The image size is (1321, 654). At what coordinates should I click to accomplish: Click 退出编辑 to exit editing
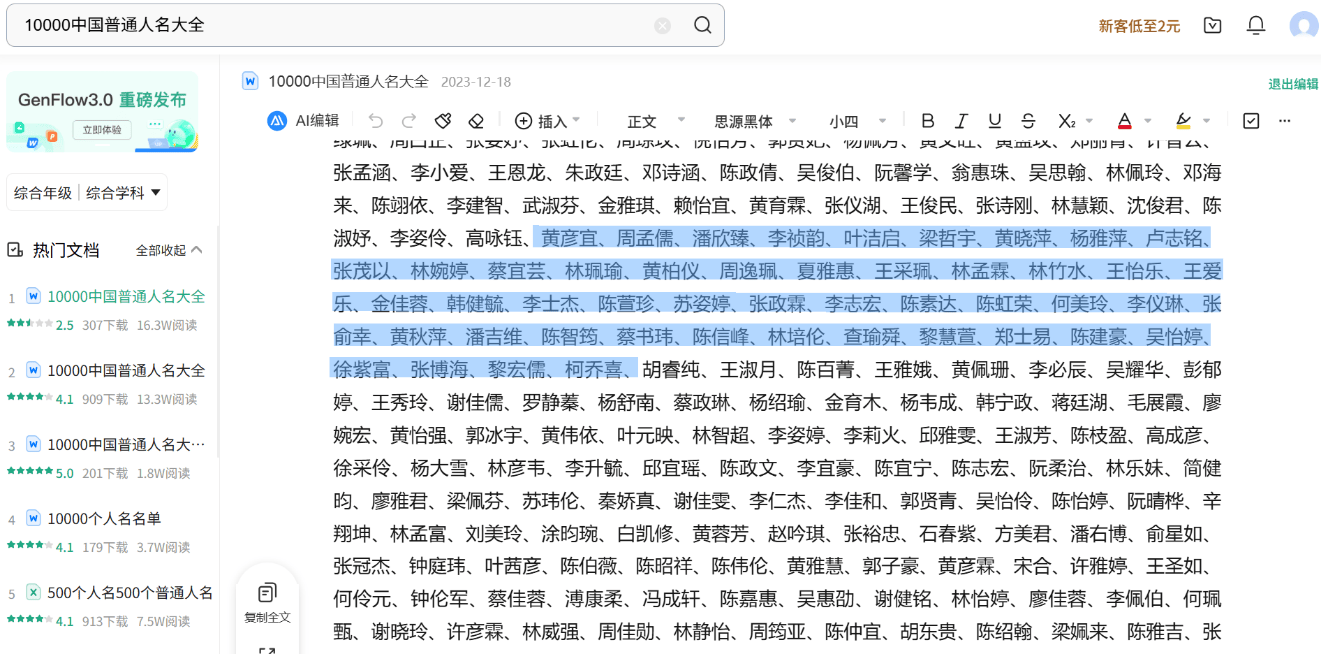tap(1293, 84)
